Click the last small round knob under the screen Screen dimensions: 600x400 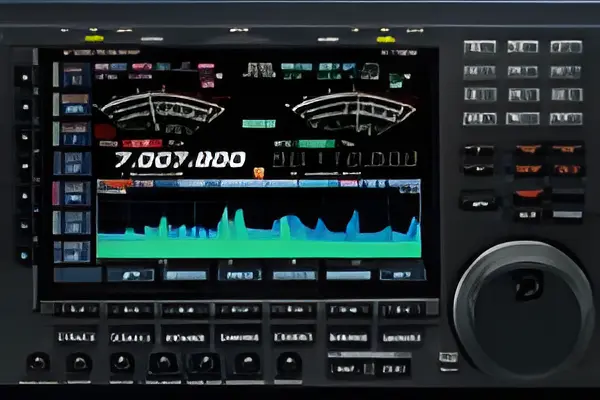[289, 364]
